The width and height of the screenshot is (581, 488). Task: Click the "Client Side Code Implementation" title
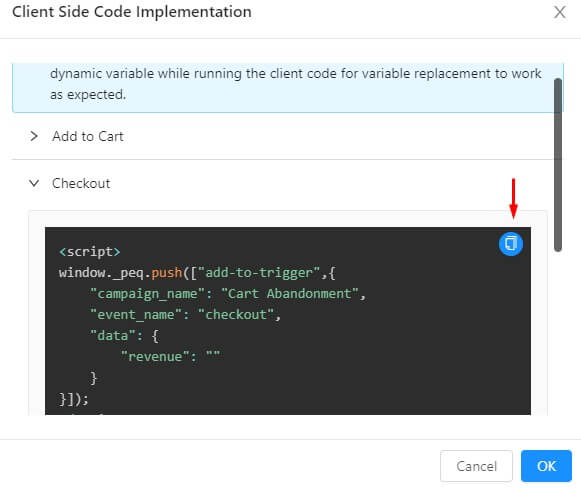(x=132, y=12)
